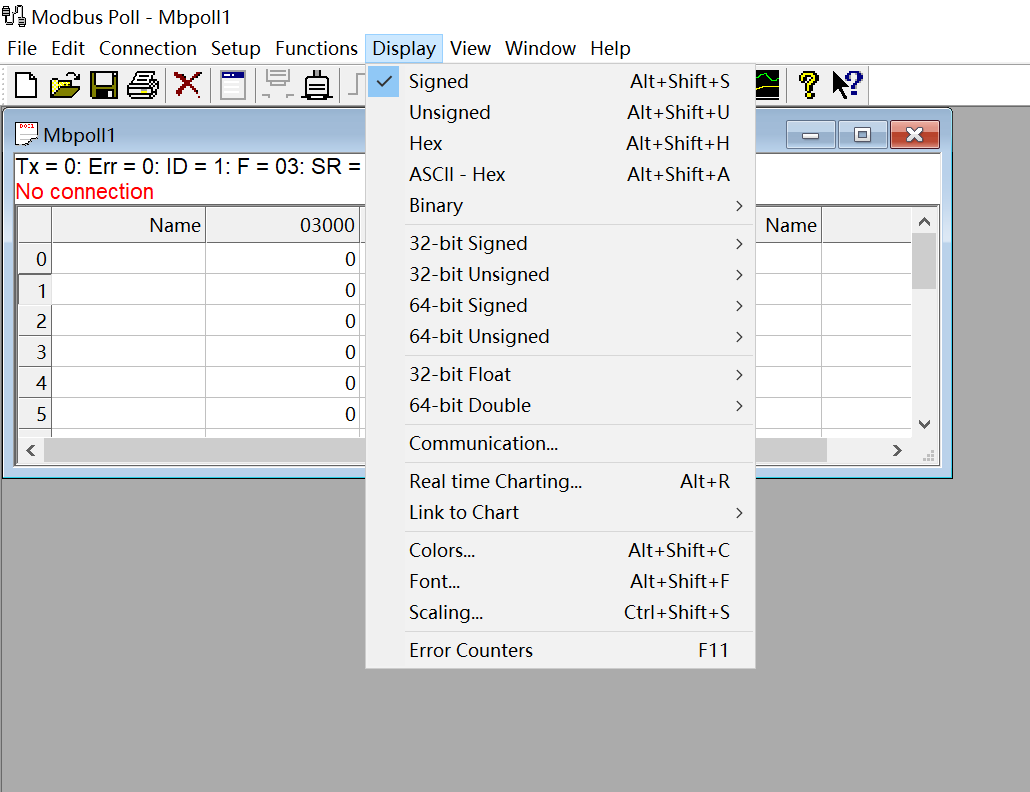This screenshot has height=792, width=1030.
Task: Click the yellow question mark Help icon
Action: [809, 85]
